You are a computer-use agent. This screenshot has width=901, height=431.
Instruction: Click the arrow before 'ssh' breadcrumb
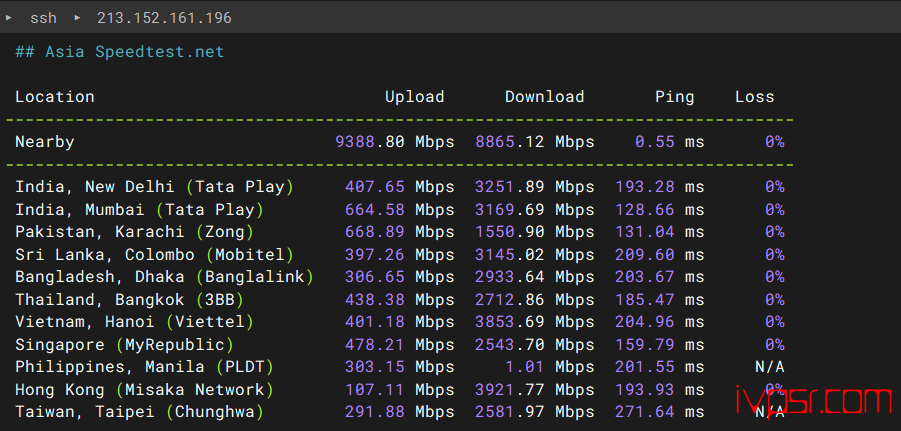9,17
